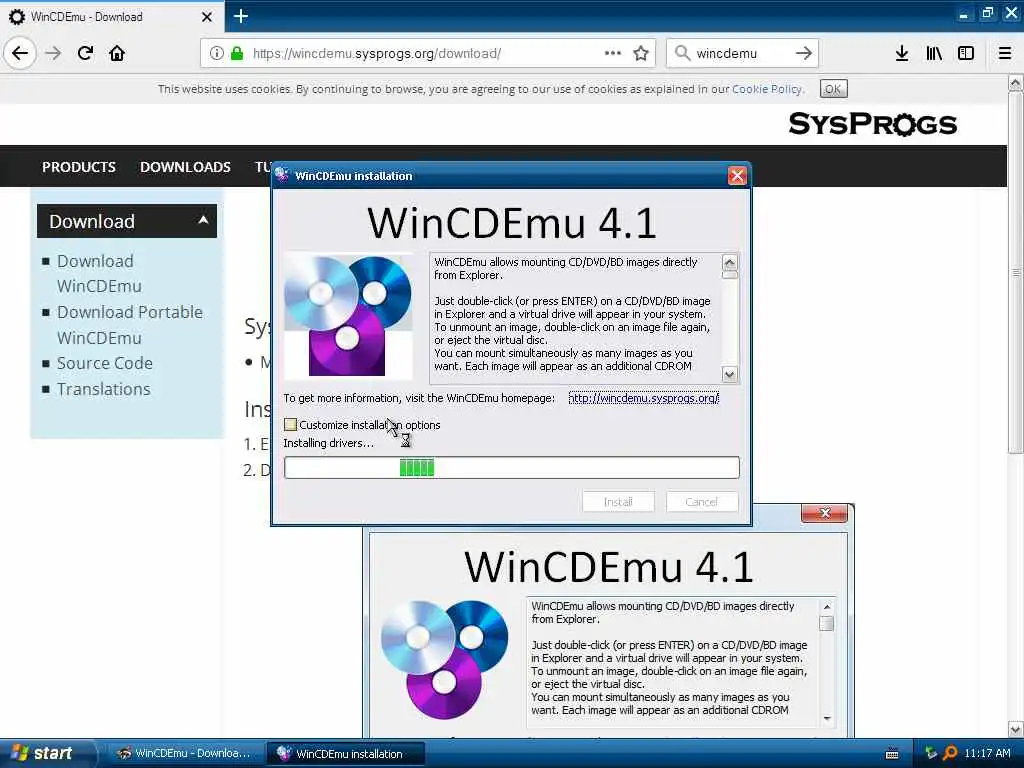Open a new tab with the plus button

click(241, 16)
